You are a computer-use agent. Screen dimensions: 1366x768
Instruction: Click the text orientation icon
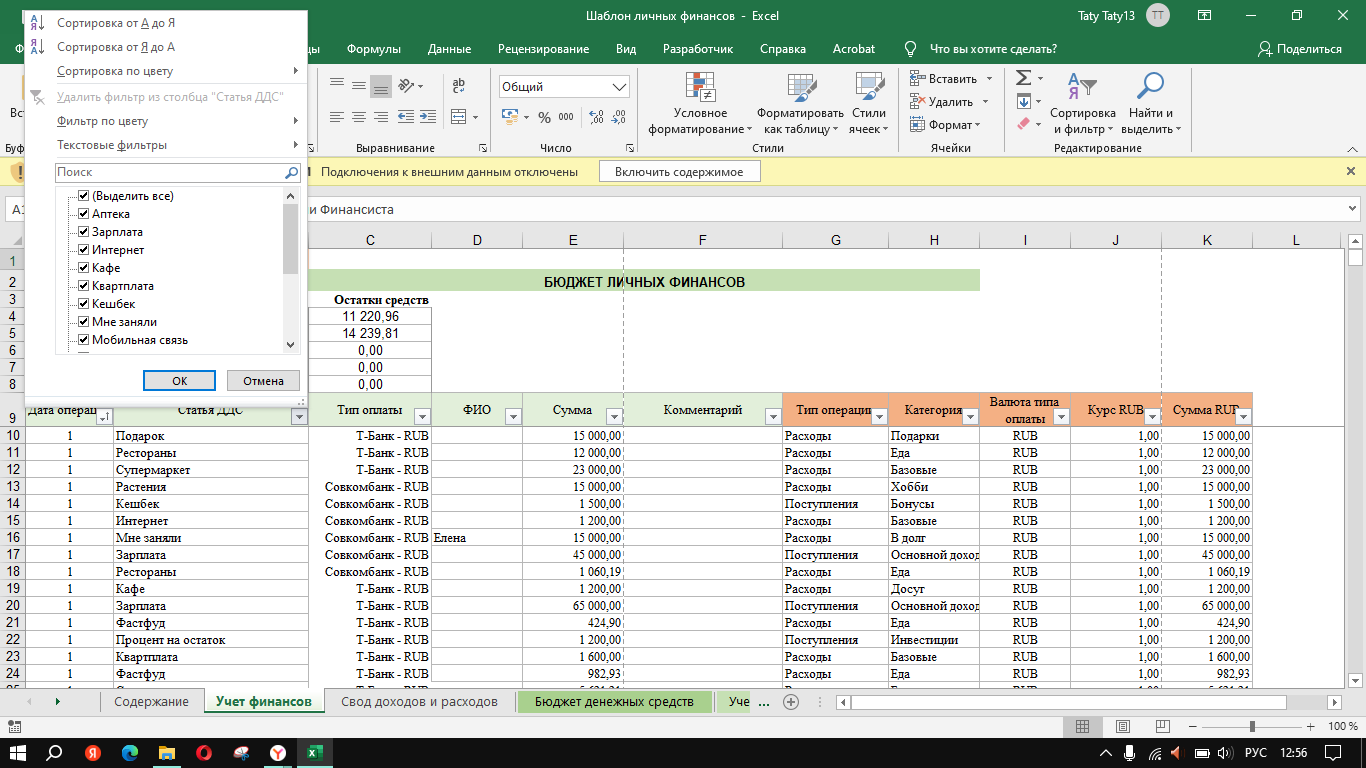pos(408,86)
